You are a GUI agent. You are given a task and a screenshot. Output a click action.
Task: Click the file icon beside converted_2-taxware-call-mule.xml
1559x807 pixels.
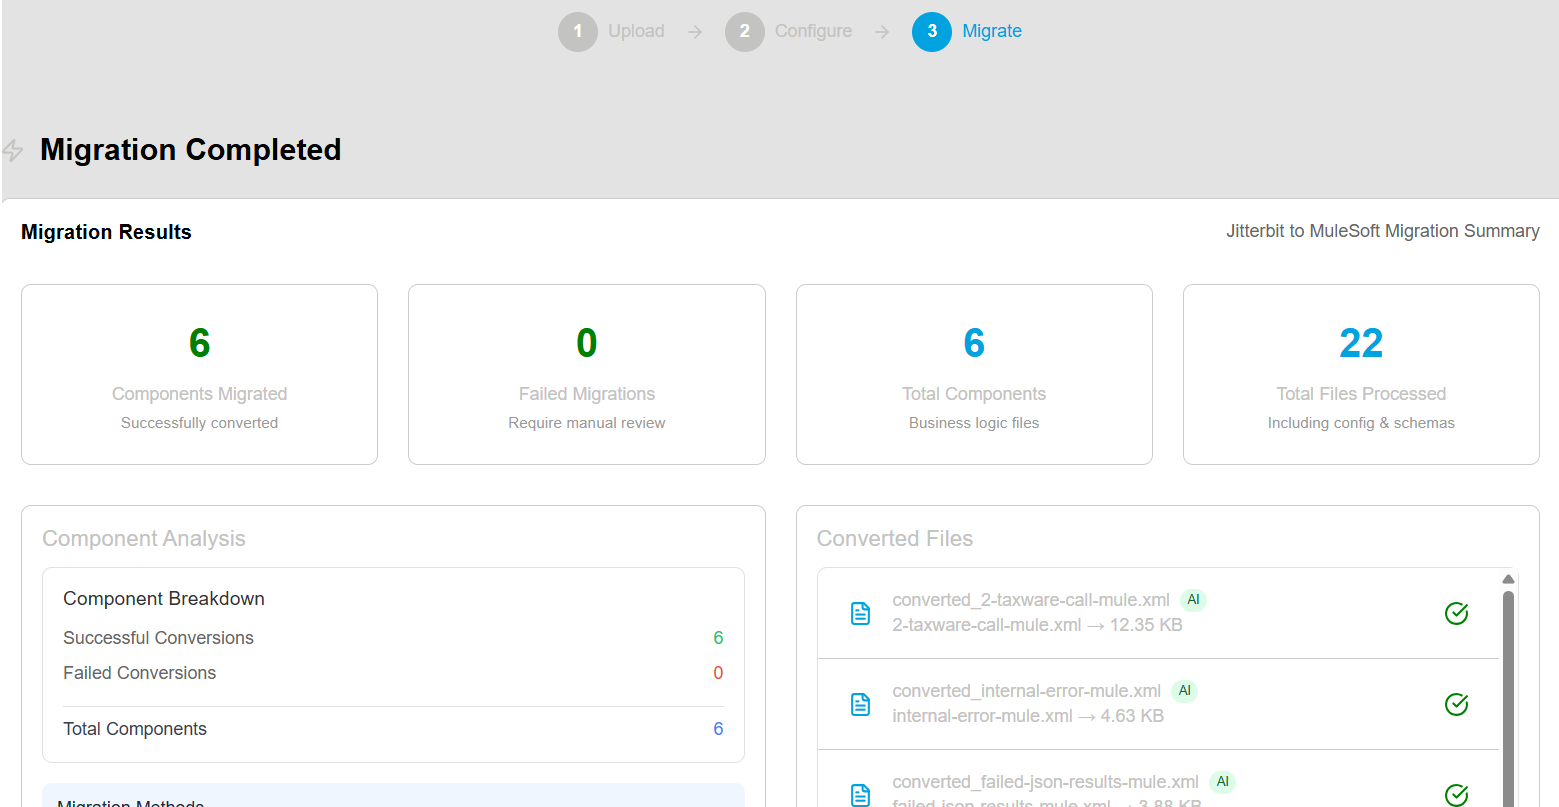click(860, 613)
